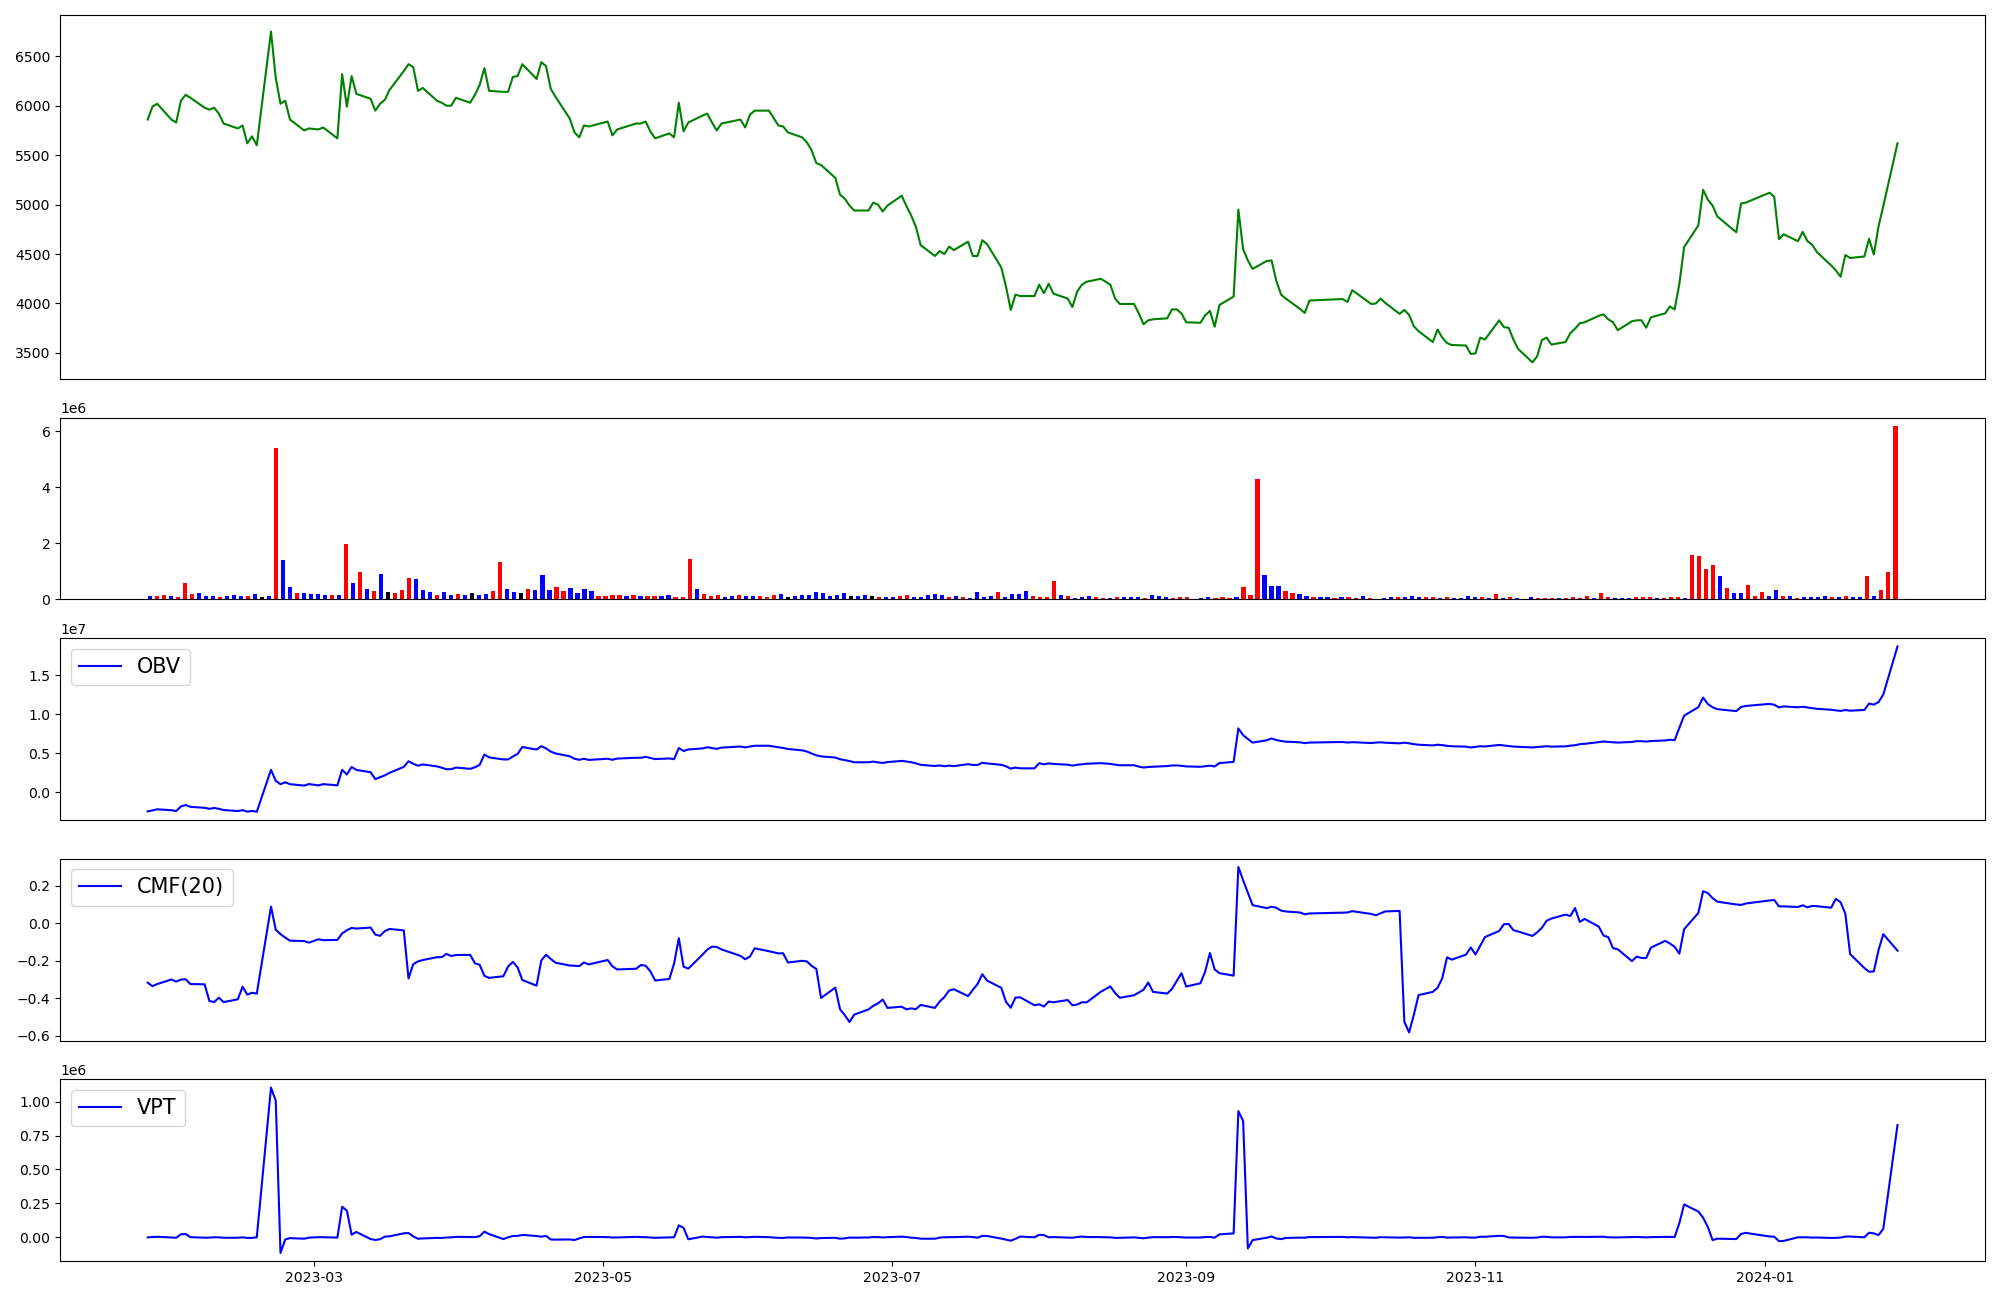
Task: Click the OBV legend label
Action: (x=158, y=667)
